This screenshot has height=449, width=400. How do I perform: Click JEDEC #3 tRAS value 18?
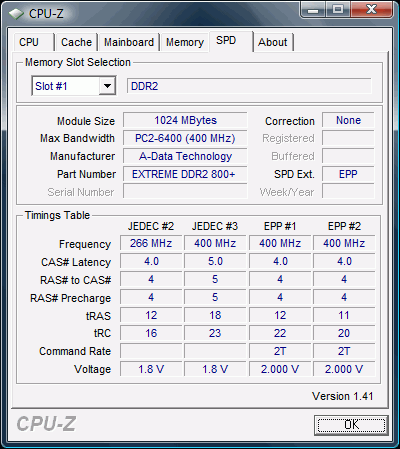[x=215, y=315]
